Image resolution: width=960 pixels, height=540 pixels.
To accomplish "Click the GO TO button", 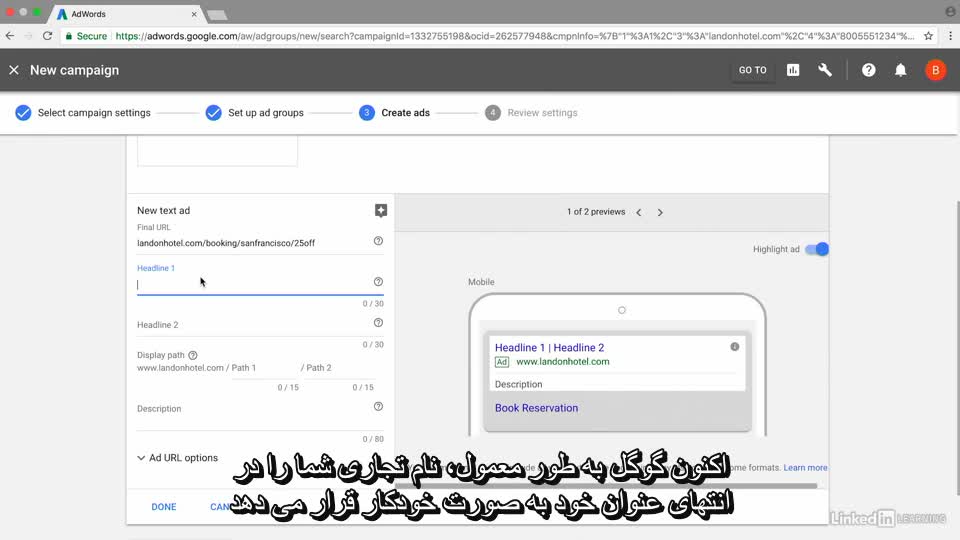I will [x=752, y=70].
